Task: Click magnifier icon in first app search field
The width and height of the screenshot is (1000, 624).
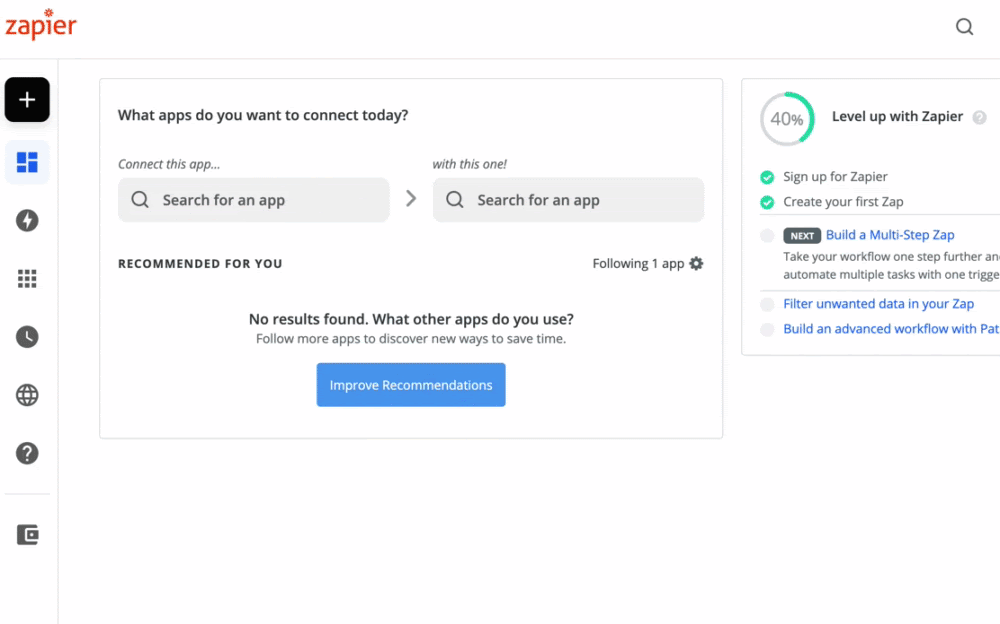Action: [x=140, y=200]
